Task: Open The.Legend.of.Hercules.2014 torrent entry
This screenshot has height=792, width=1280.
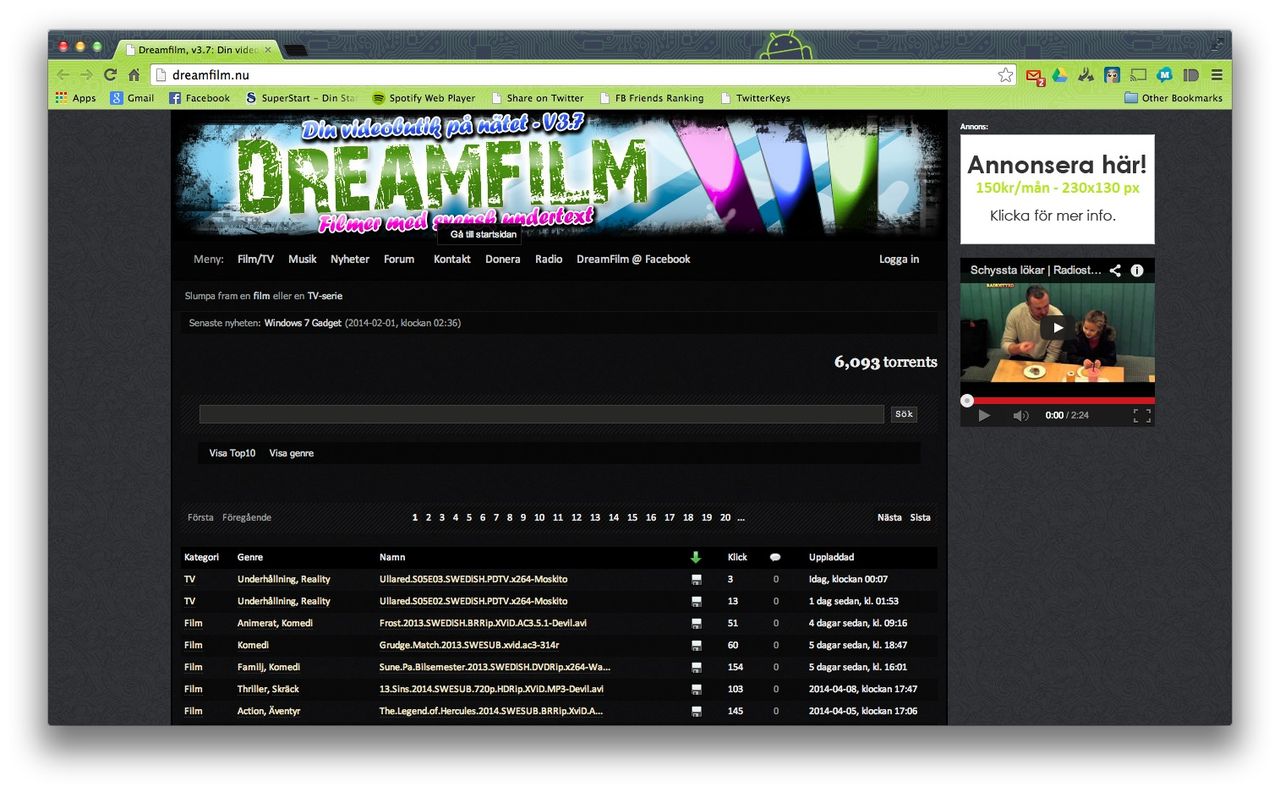Action: (x=491, y=711)
